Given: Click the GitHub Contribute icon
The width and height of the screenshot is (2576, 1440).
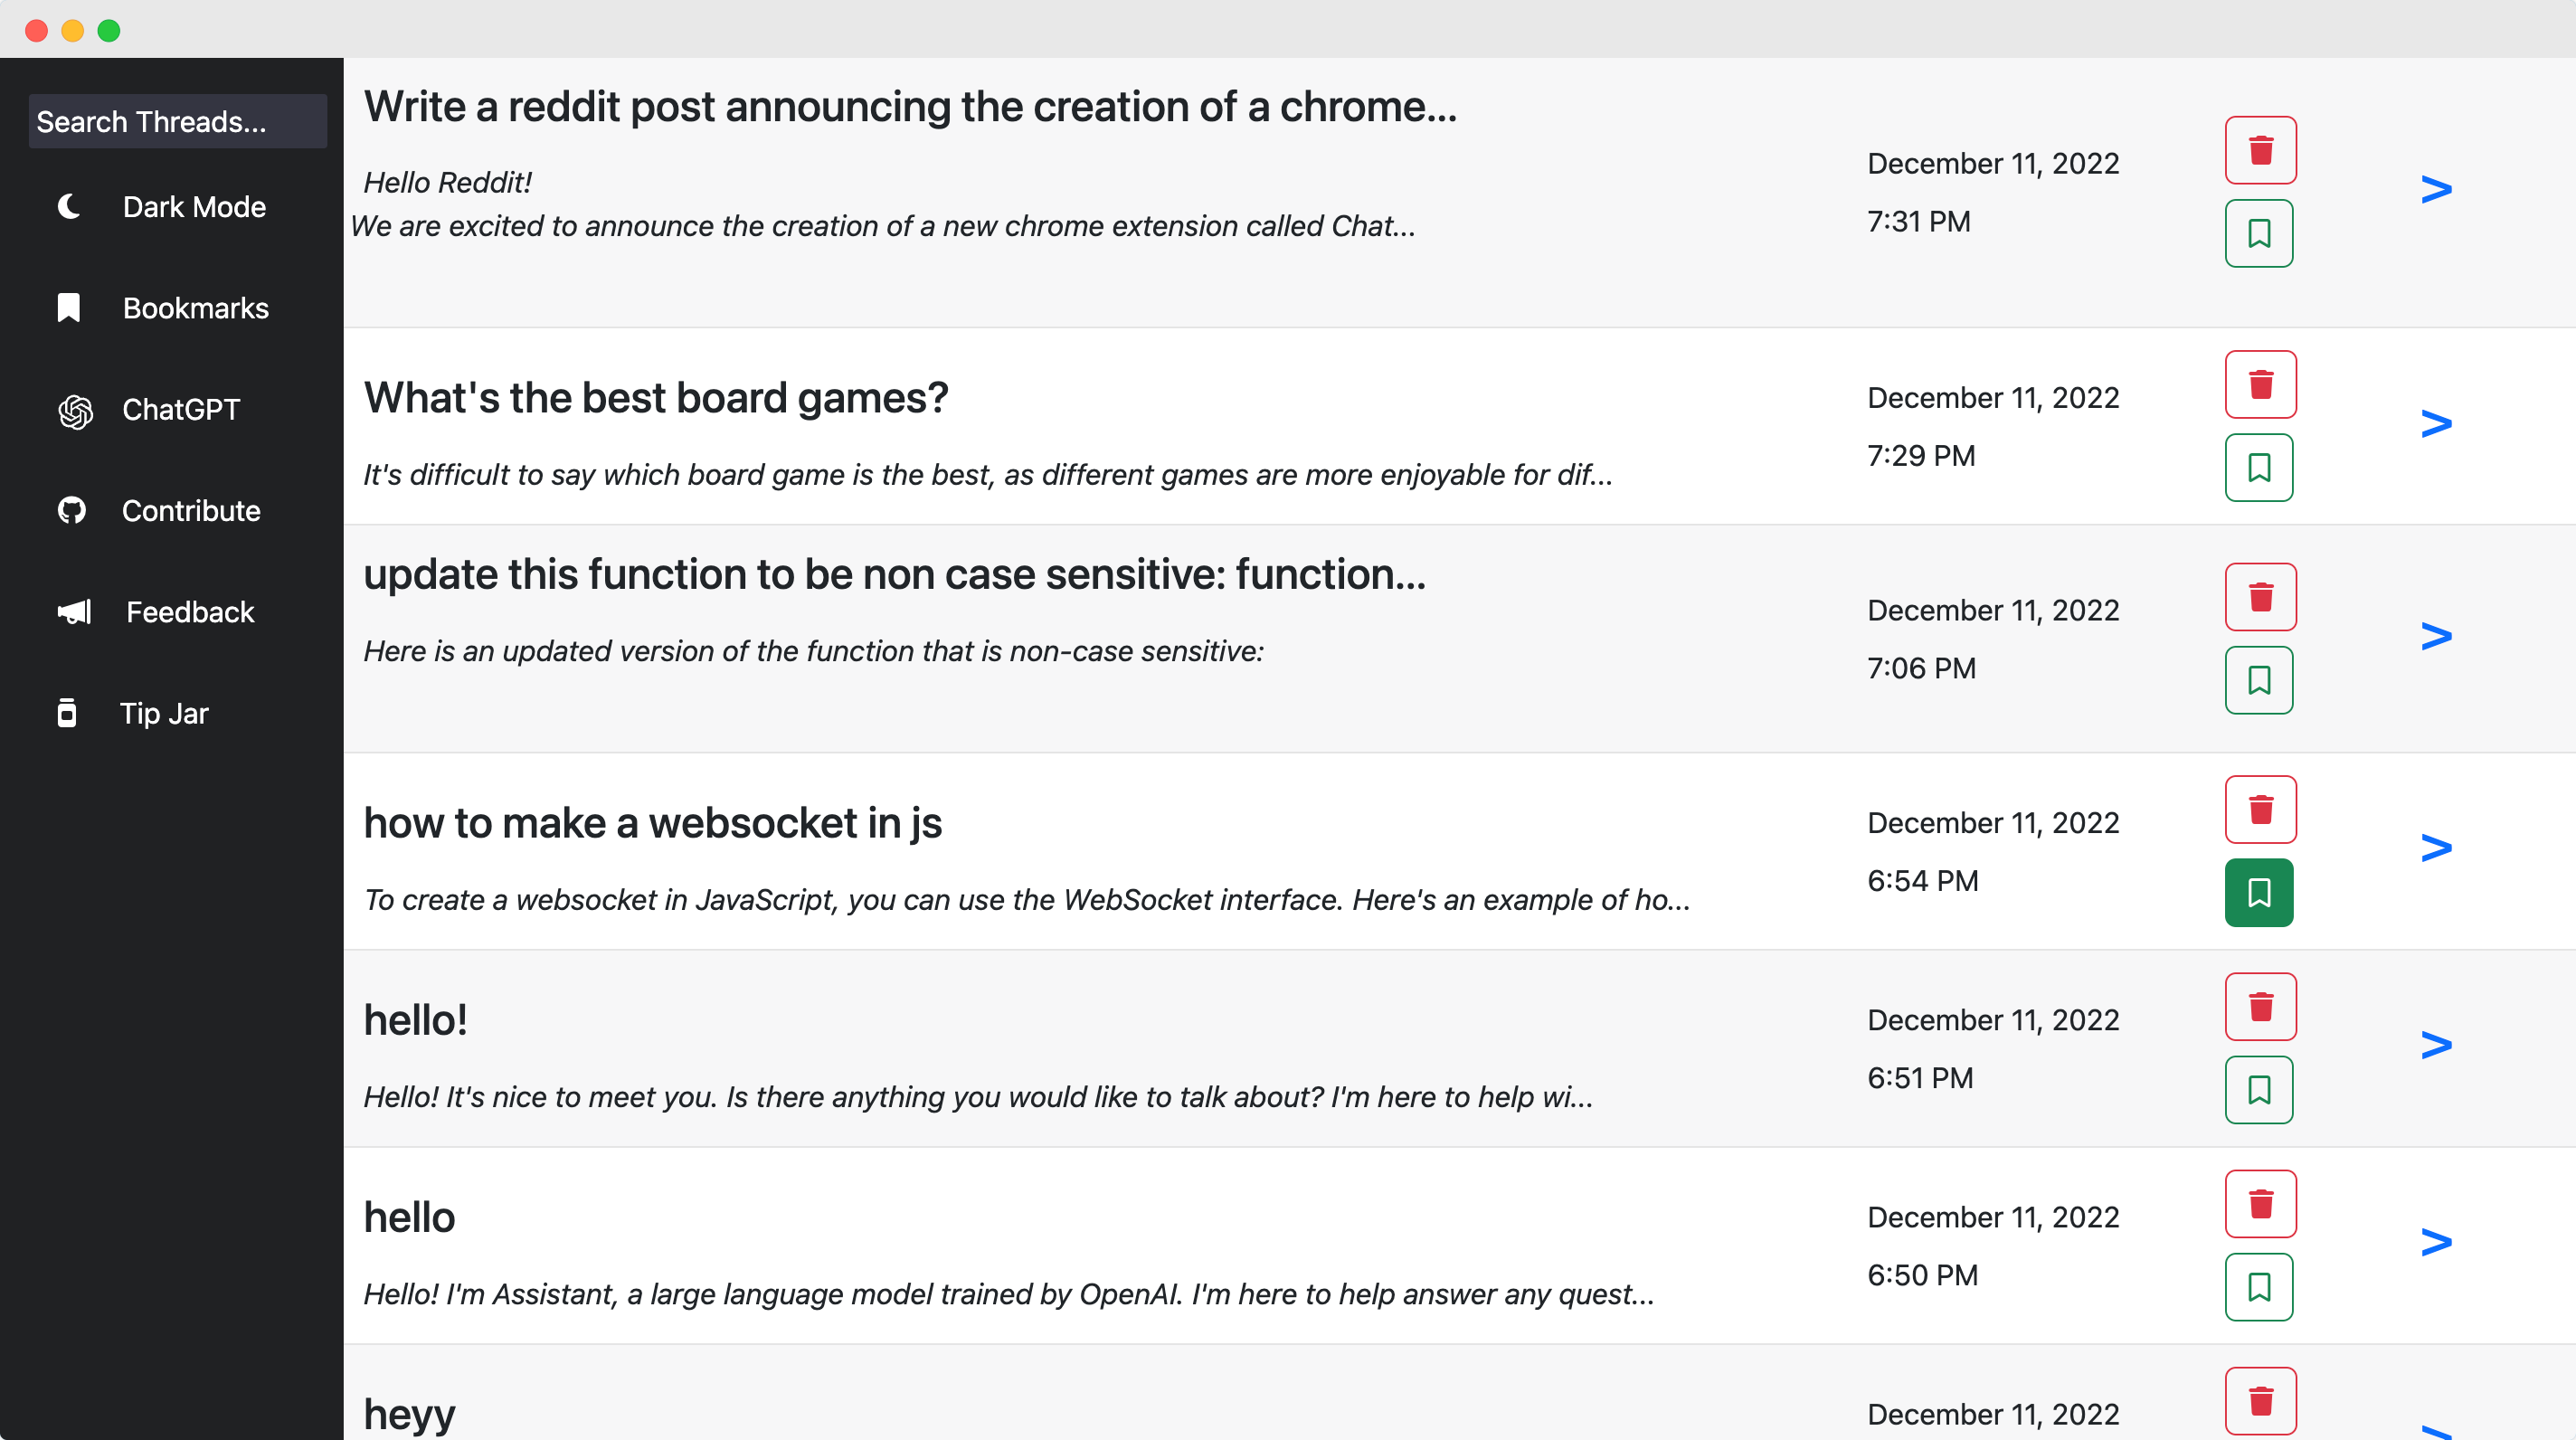Looking at the screenshot, I should pyautogui.click(x=72, y=511).
